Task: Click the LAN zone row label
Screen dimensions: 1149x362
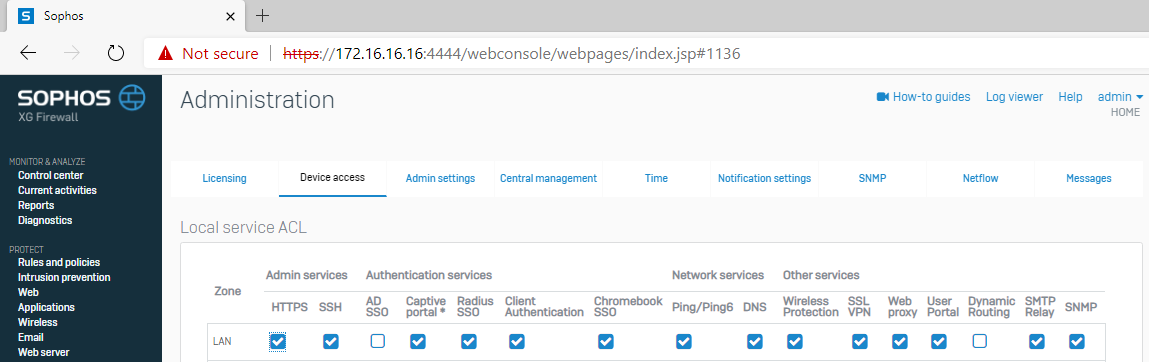Action: coord(221,341)
